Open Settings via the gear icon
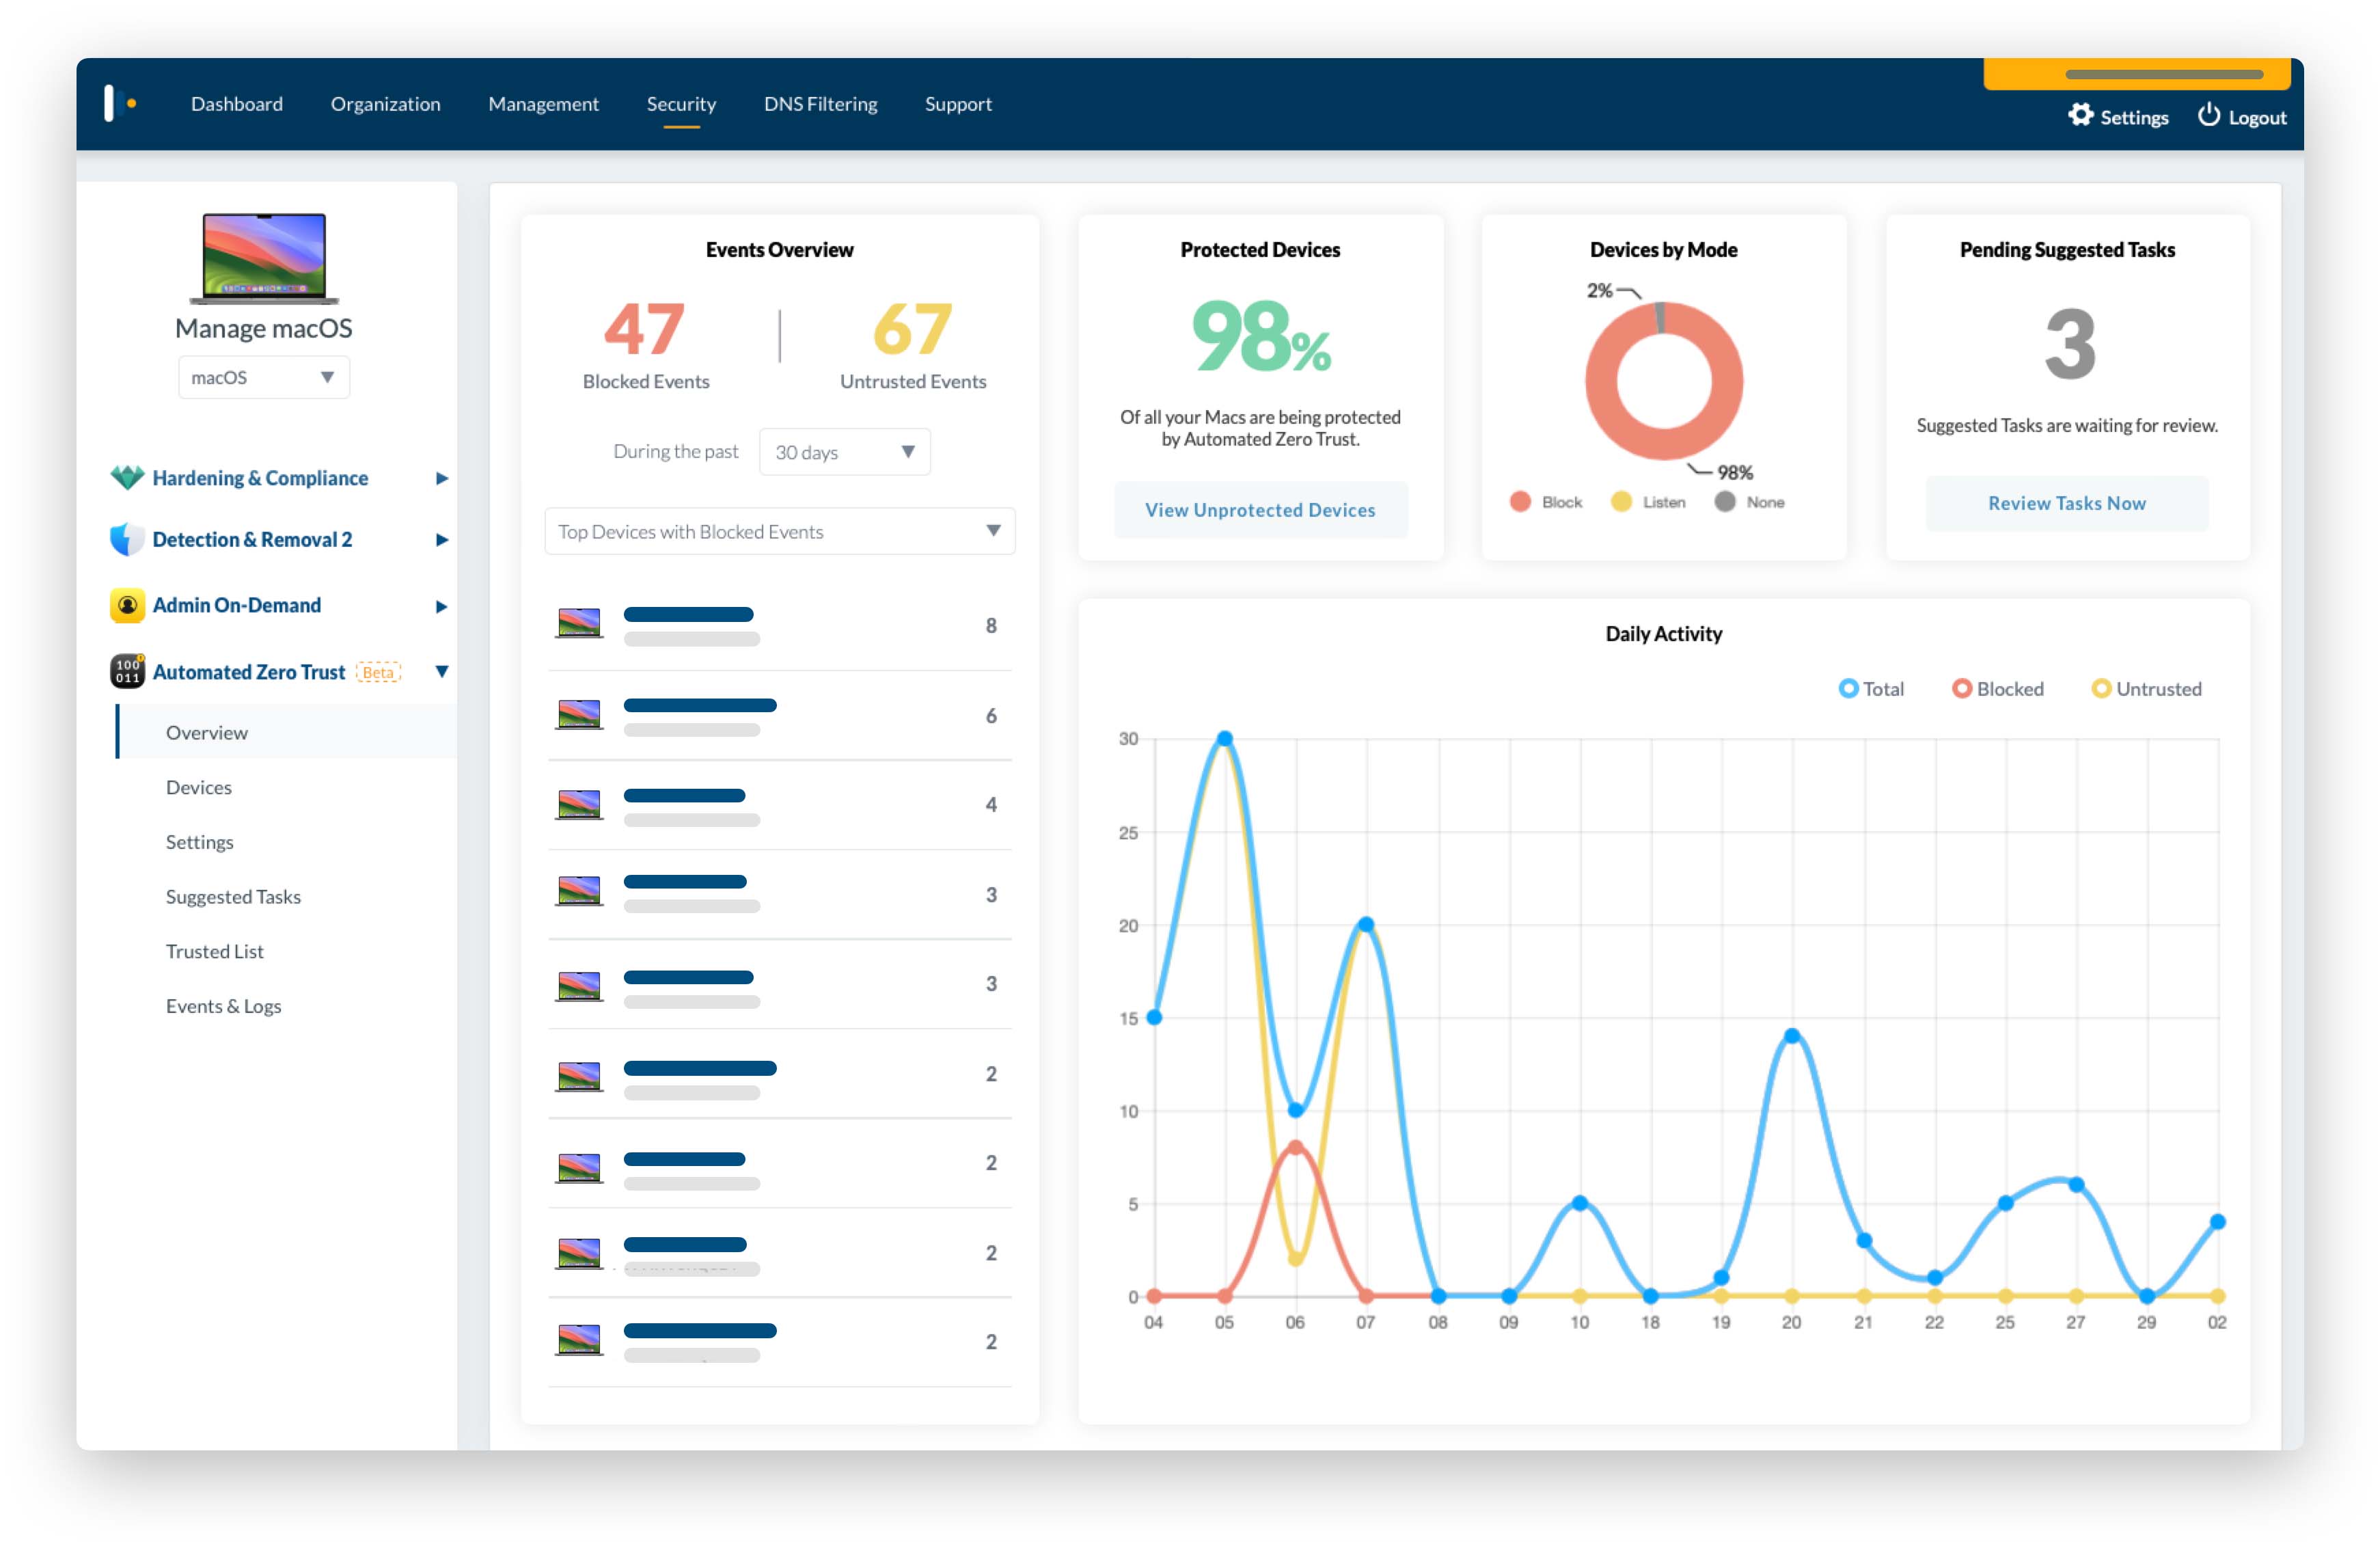2380x1544 pixels. point(2081,116)
